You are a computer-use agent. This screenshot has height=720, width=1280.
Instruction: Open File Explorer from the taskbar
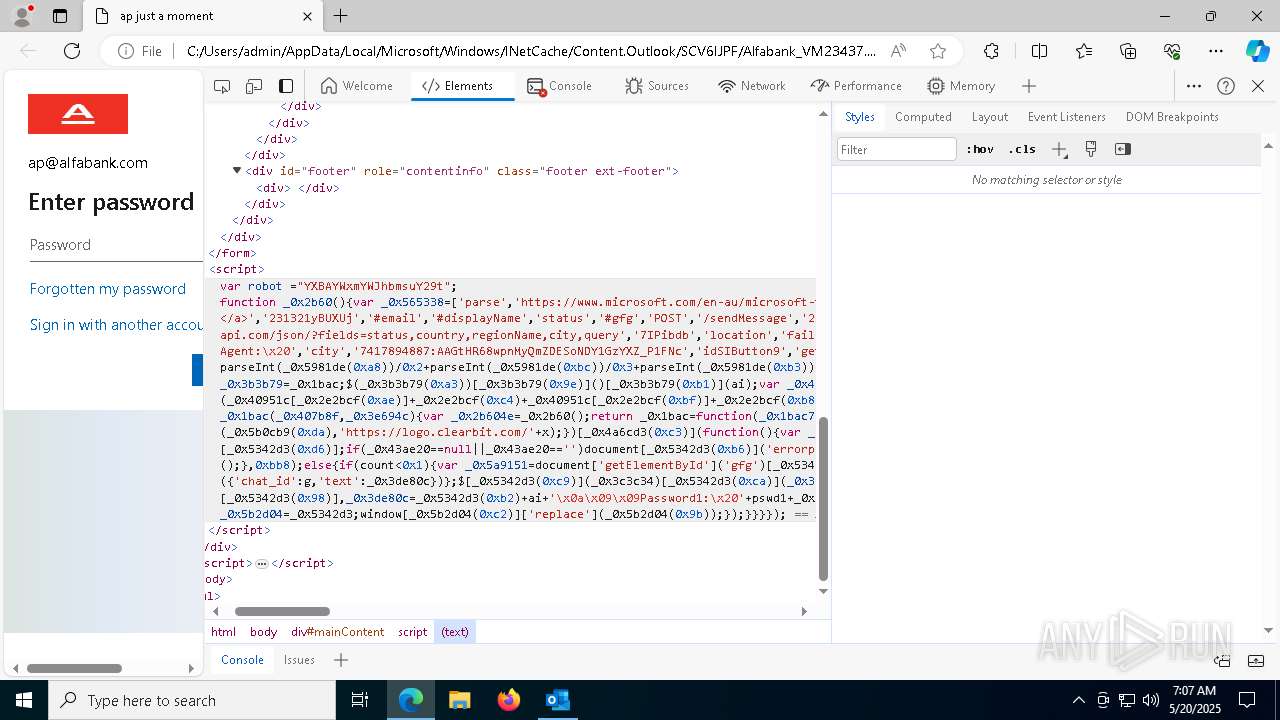pyautogui.click(x=460, y=700)
